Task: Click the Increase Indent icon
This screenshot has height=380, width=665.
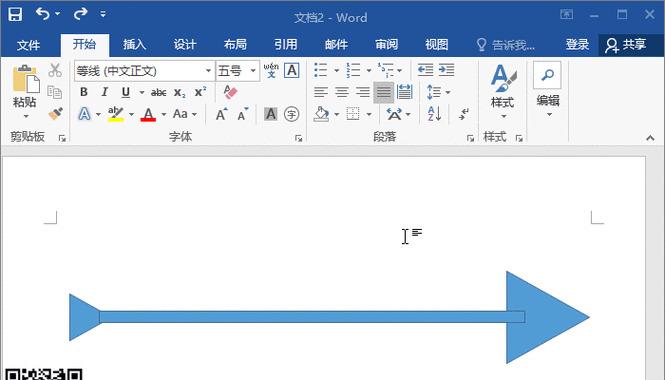Action: [x=446, y=70]
